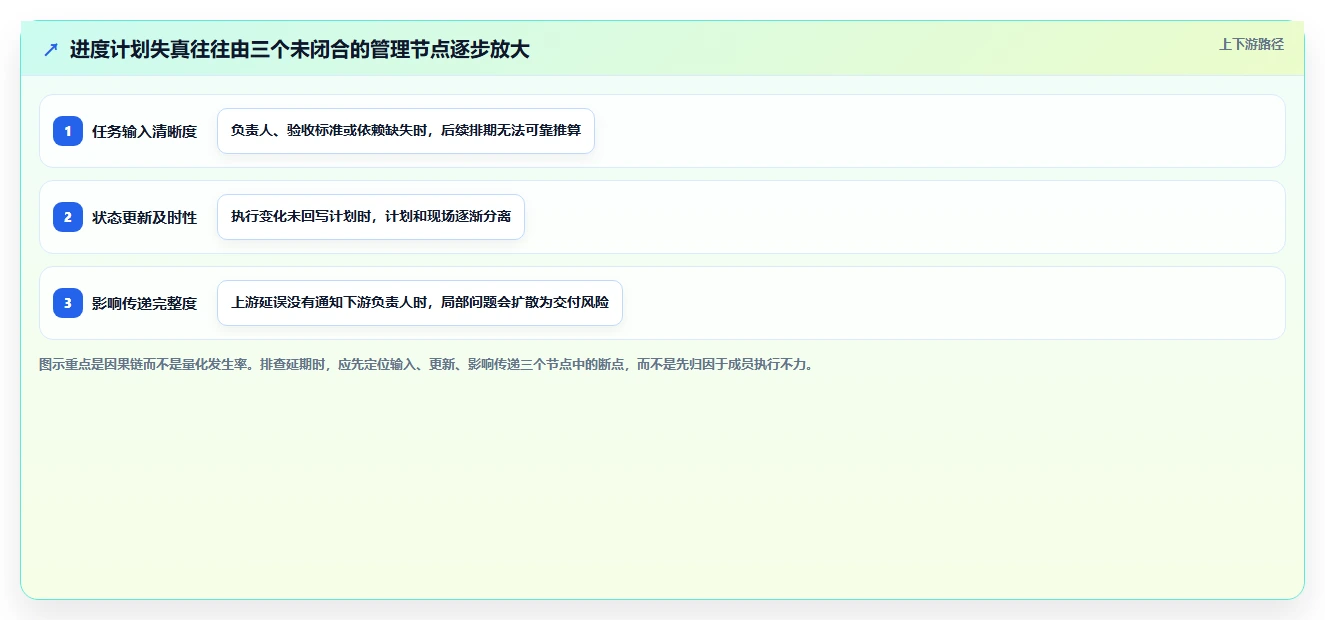Select the 任务输入清晰度 label
The image size is (1325, 620).
(x=145, y=131)
